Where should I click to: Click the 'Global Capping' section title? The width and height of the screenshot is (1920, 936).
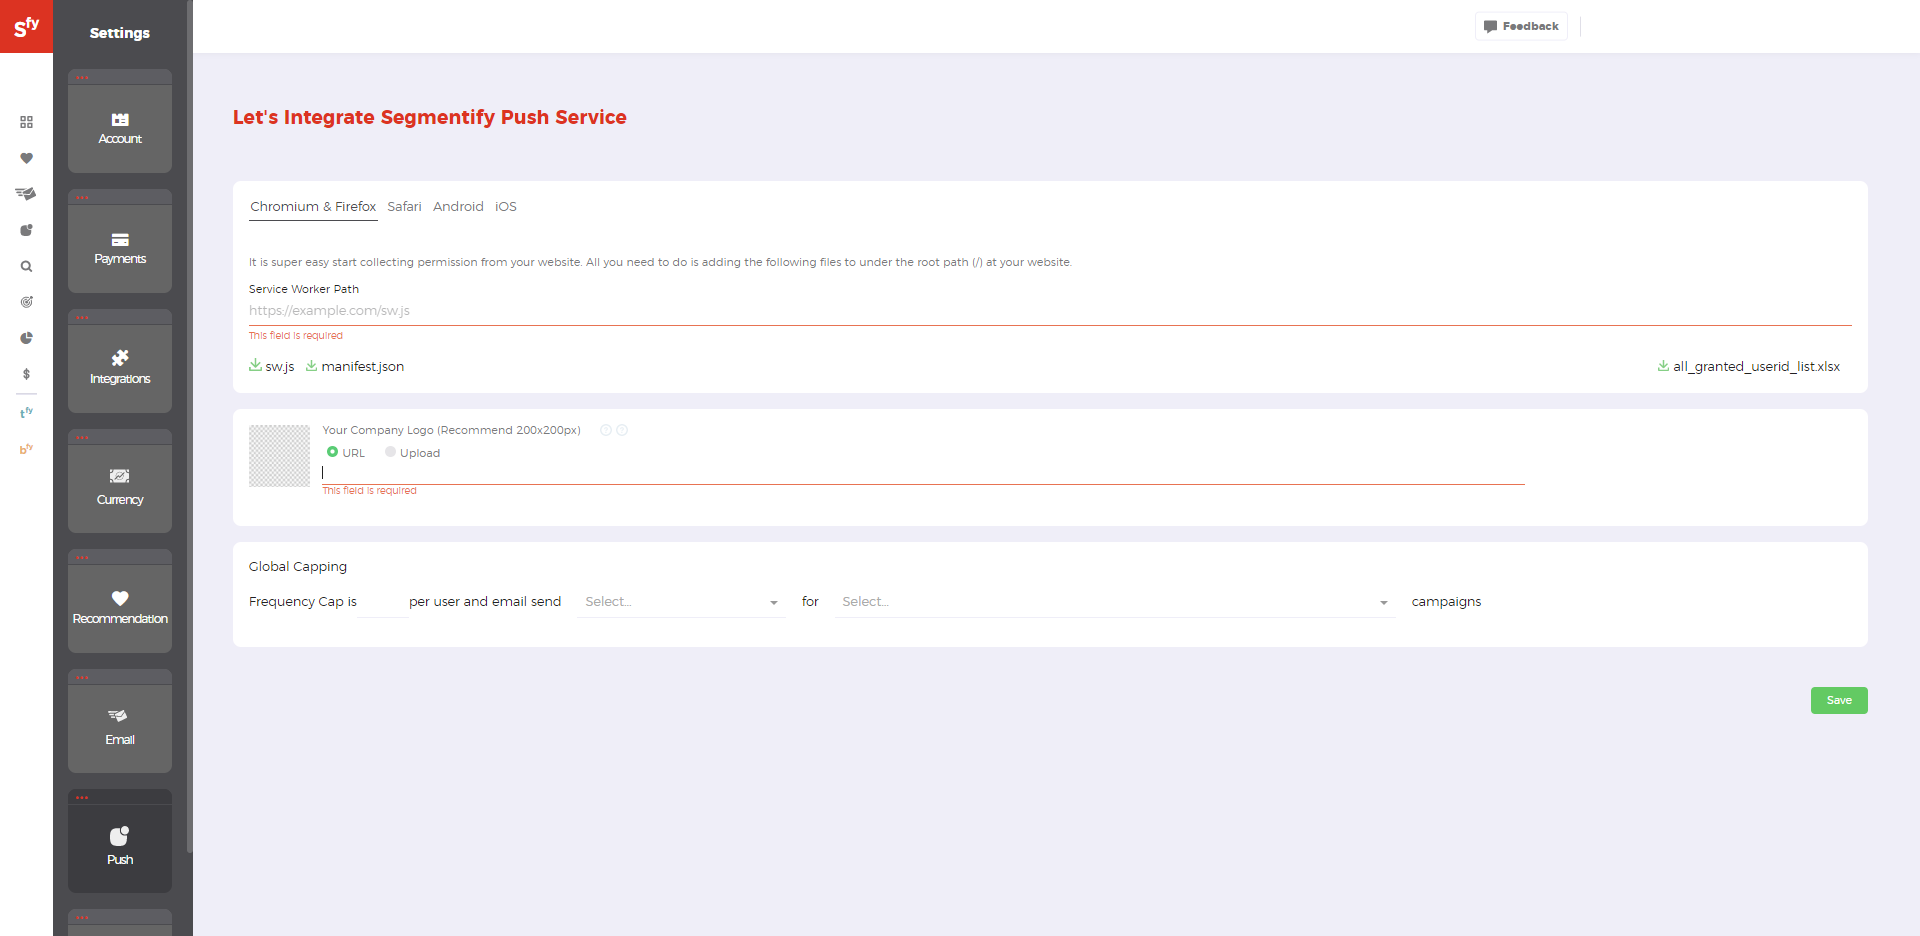pyautogui.click(x=298, y=567)
